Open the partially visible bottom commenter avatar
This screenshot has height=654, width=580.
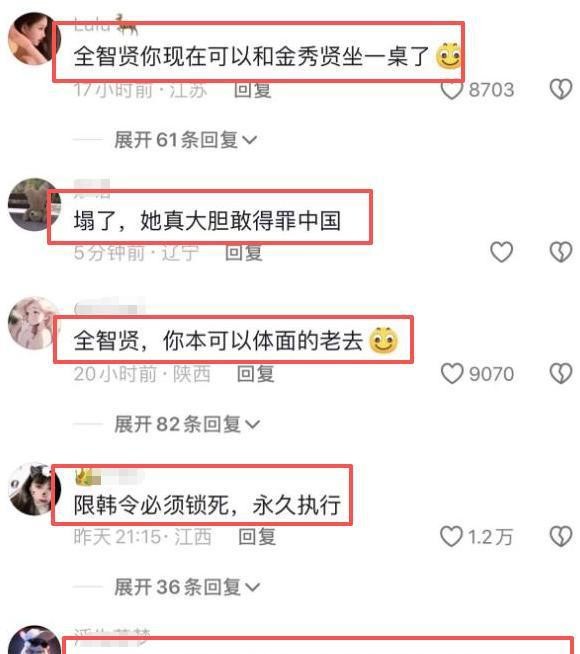34,640
